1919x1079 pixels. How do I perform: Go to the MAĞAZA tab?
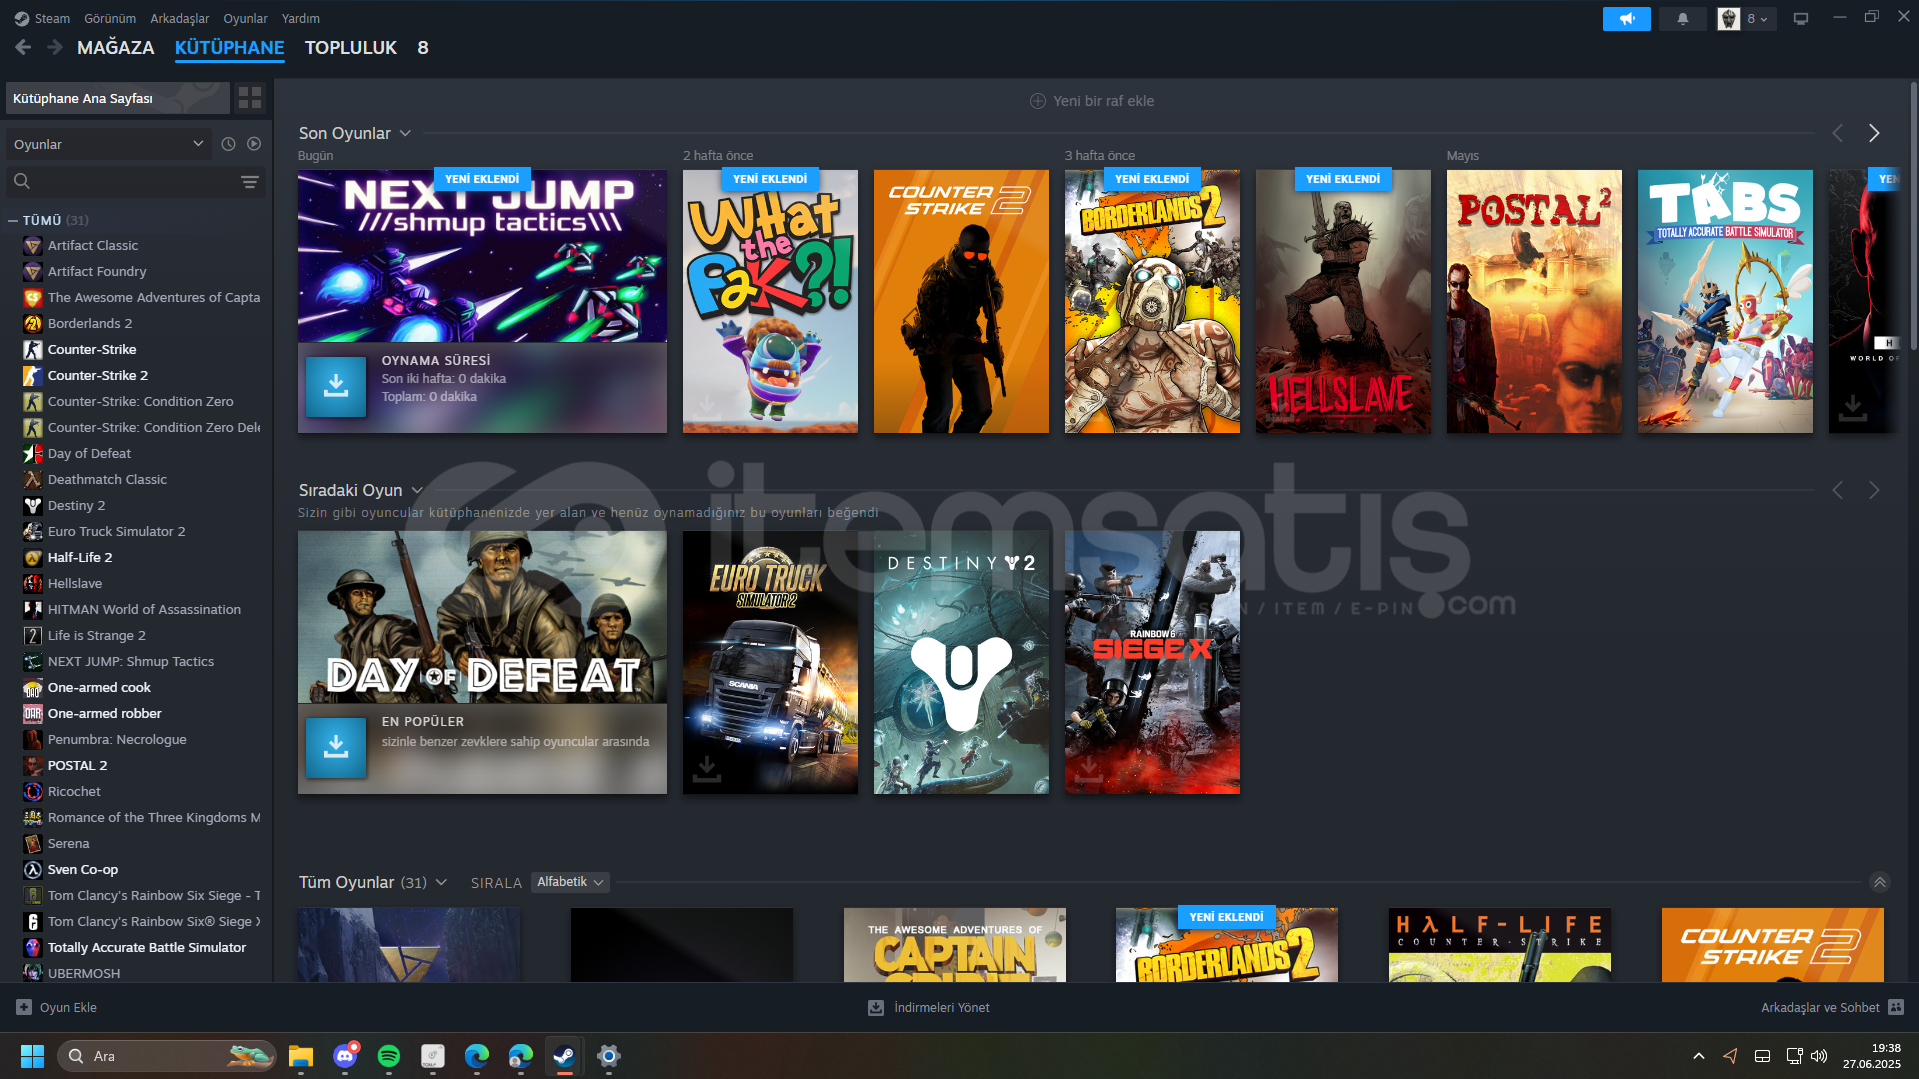[116, 47]
